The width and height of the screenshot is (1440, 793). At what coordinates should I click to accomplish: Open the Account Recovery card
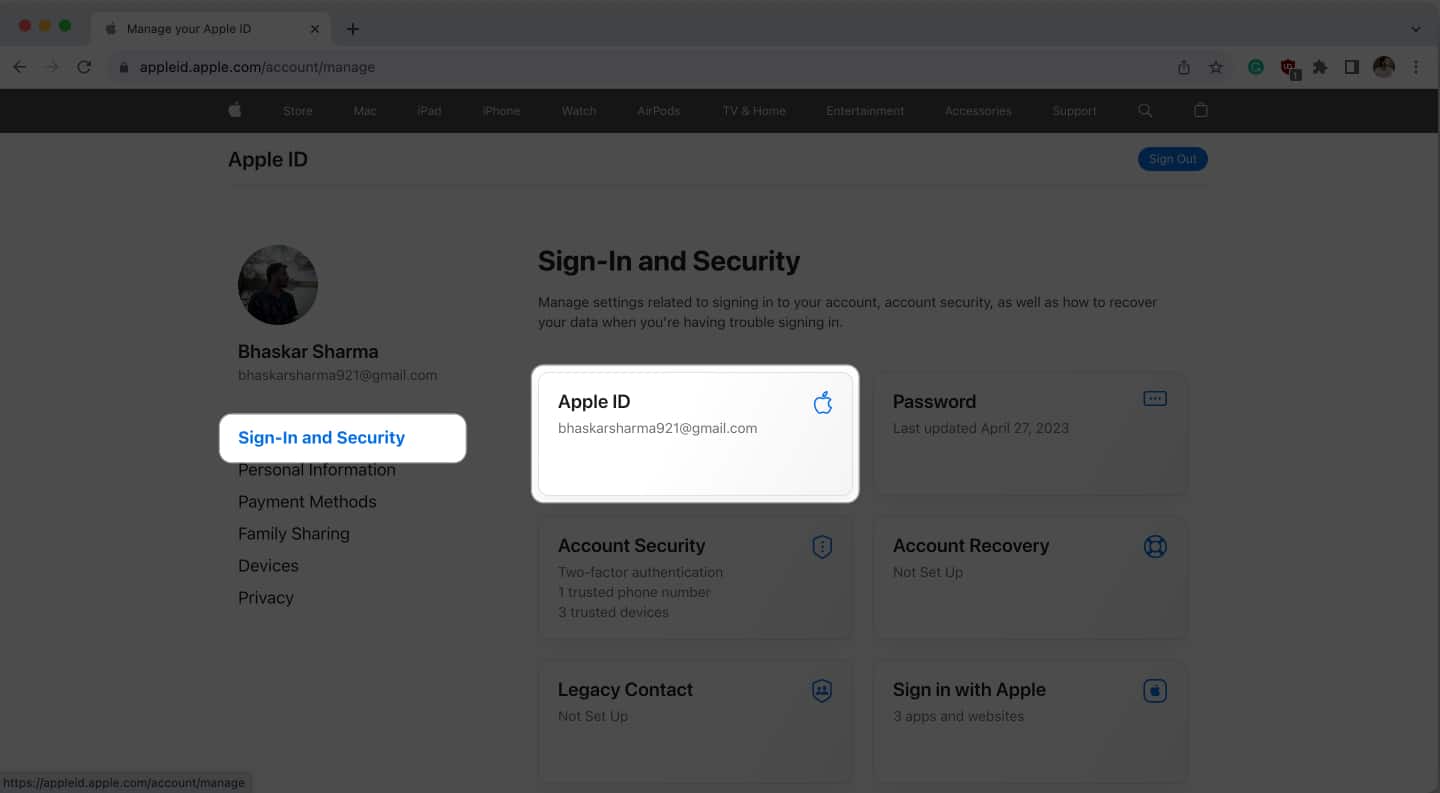(x=1030, y=578)
